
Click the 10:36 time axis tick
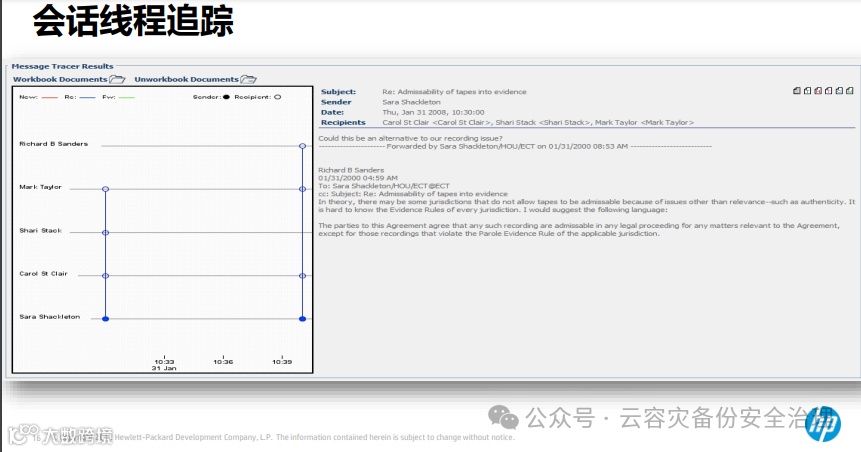point(223,361)
